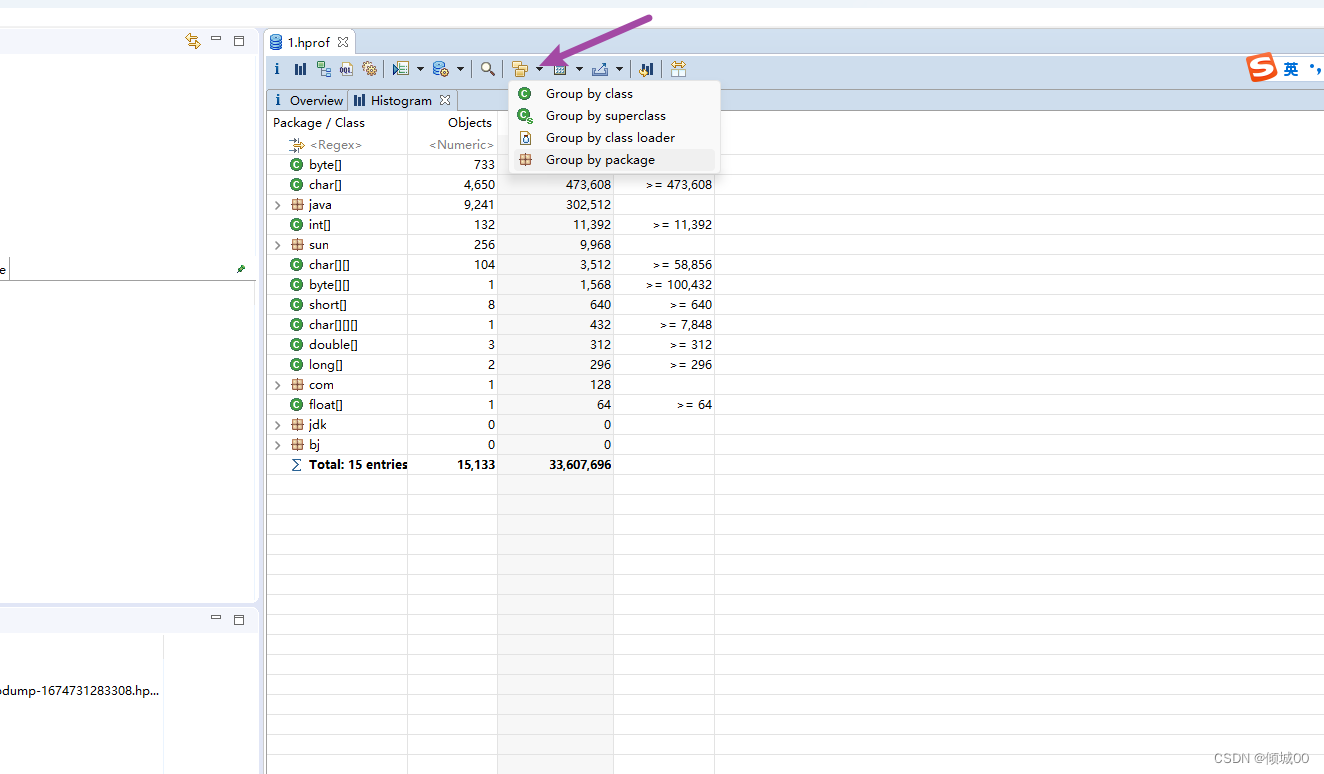1324x774 pixels.
Task: Click the class icon beside int[]
Action: [x=296, y=225]
